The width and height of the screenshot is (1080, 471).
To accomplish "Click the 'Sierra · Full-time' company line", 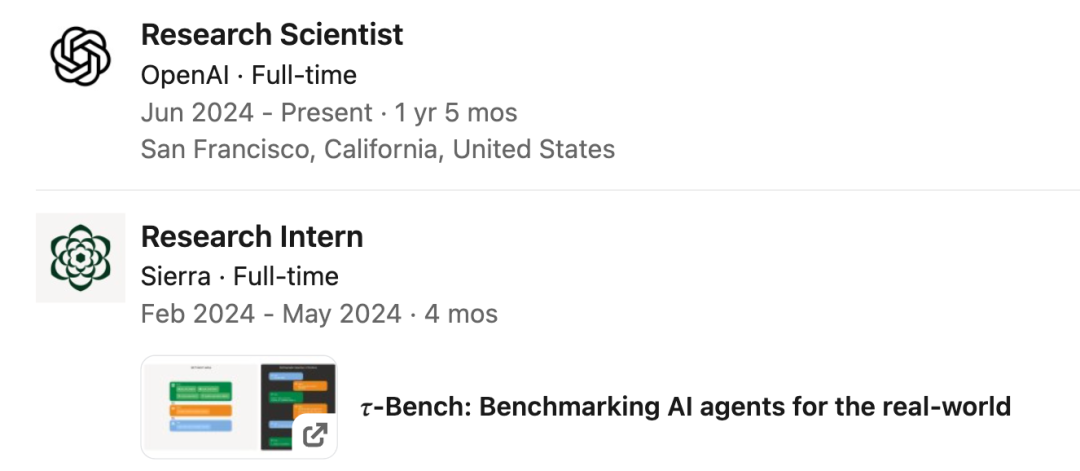I will [x=240, y=276].
